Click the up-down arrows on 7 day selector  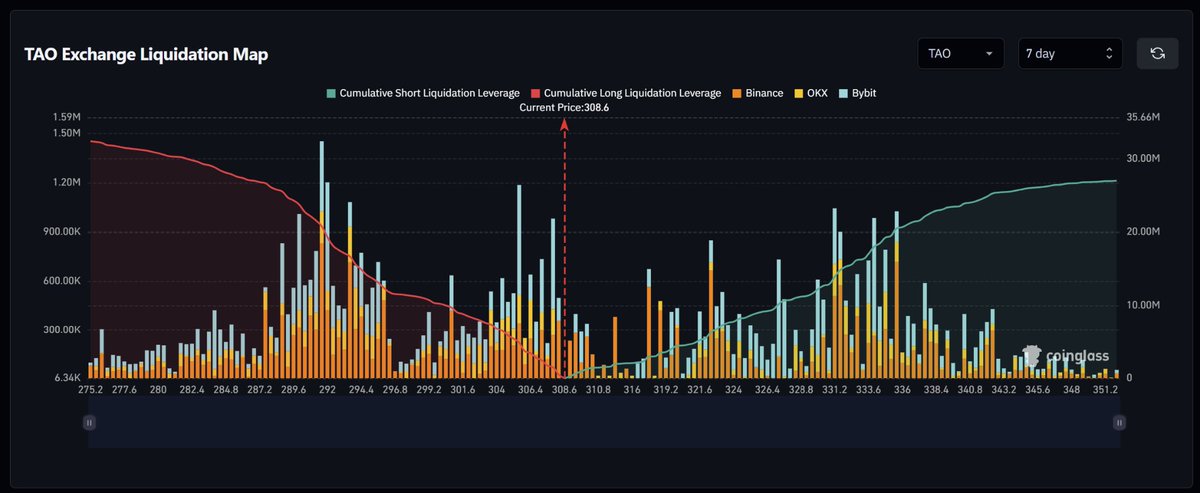[1108, 54]
